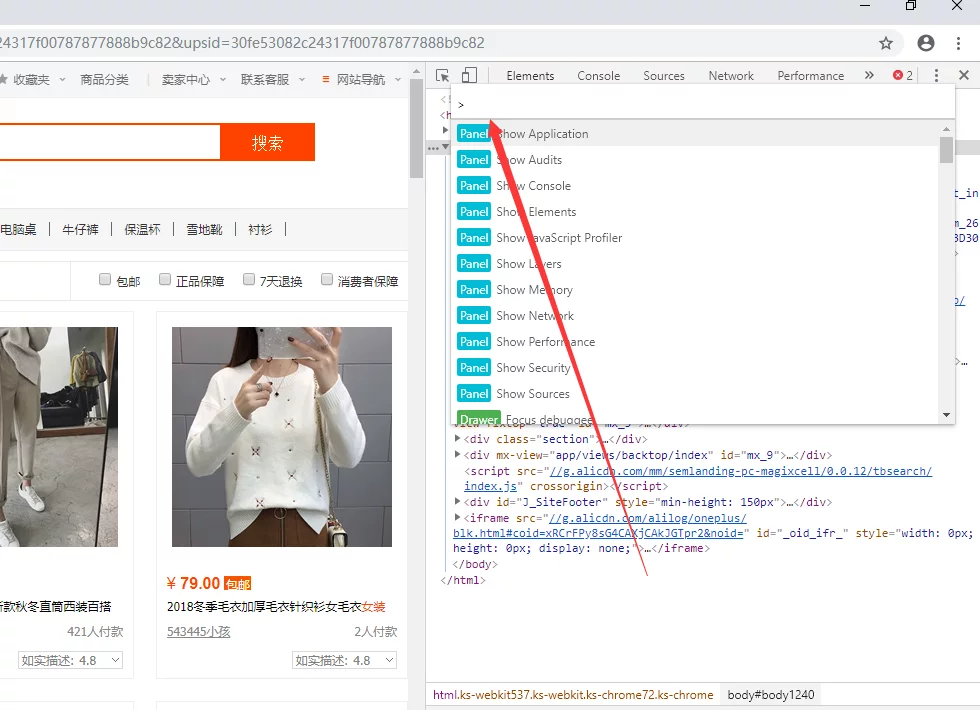Select the Show Application command
This screenshot has height=710, width=980.
695,133
